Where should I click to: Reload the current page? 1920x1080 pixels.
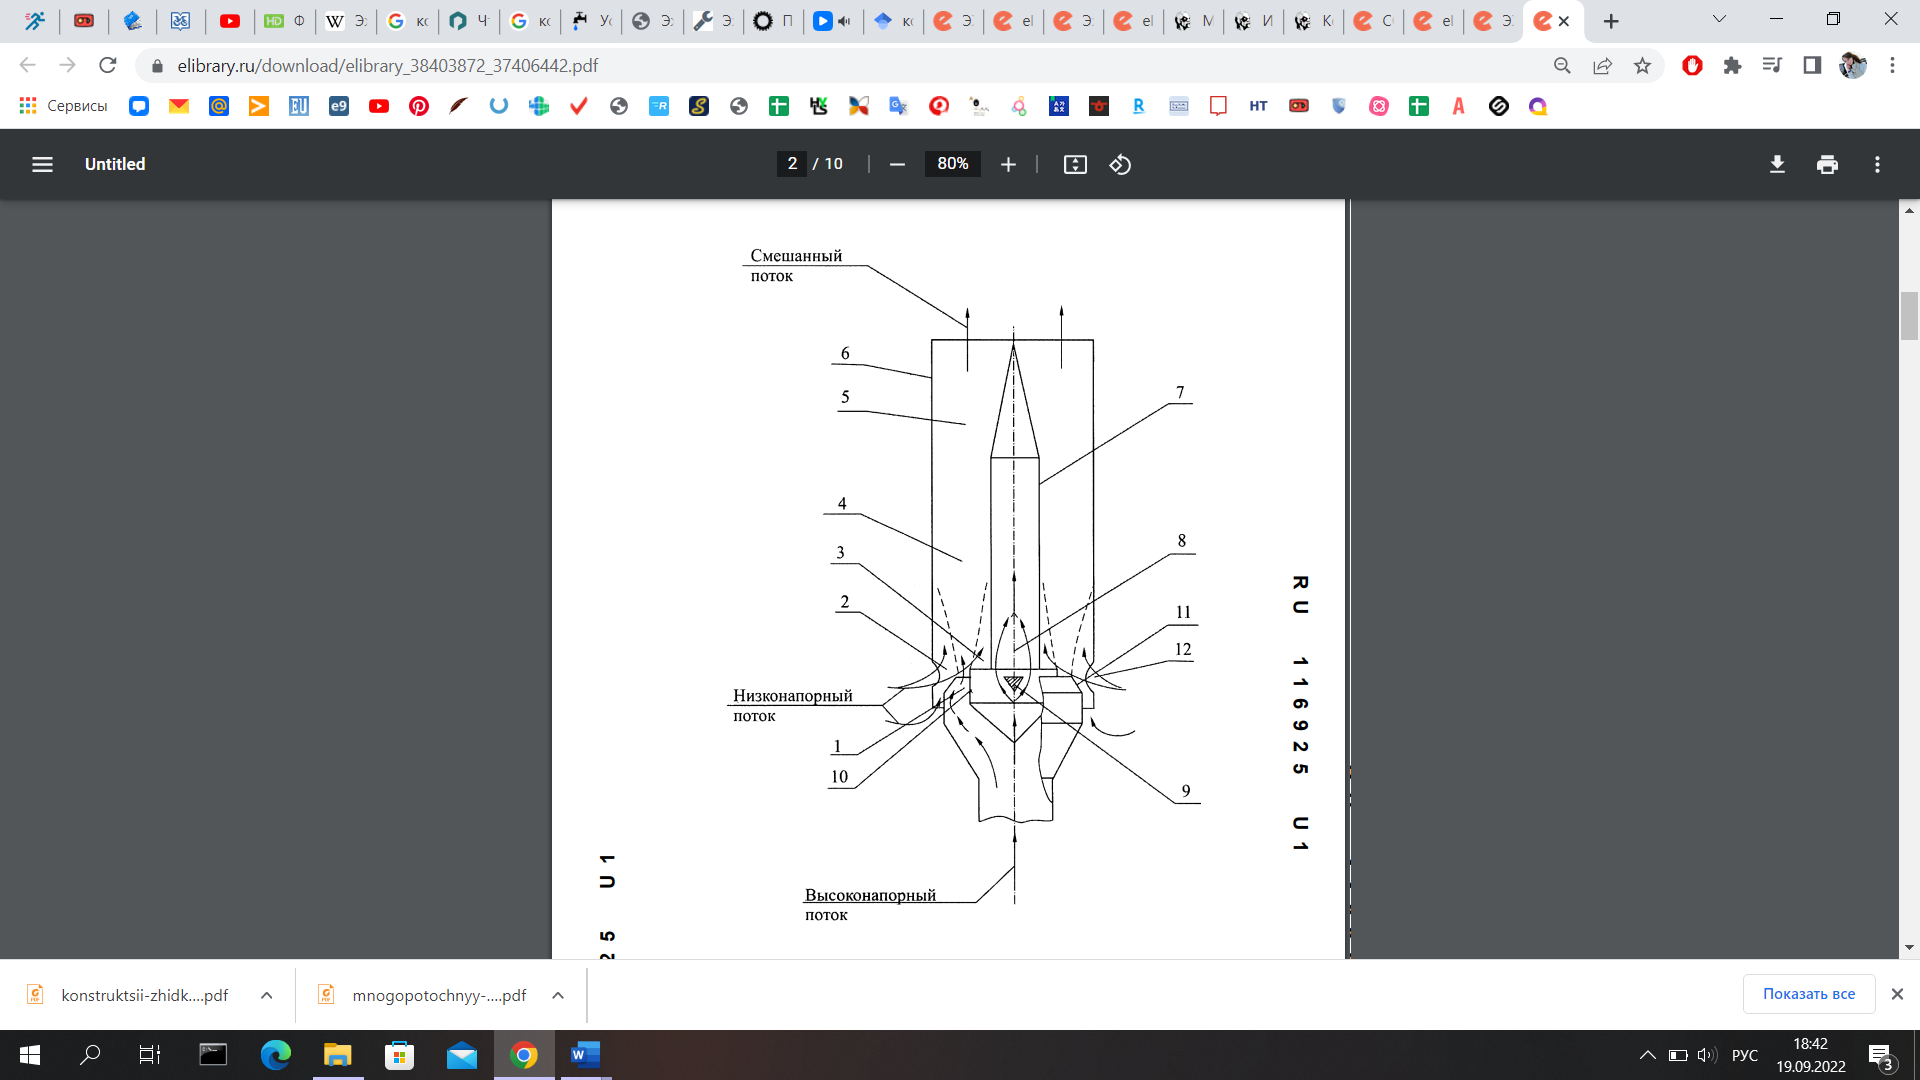pos(108,65)
